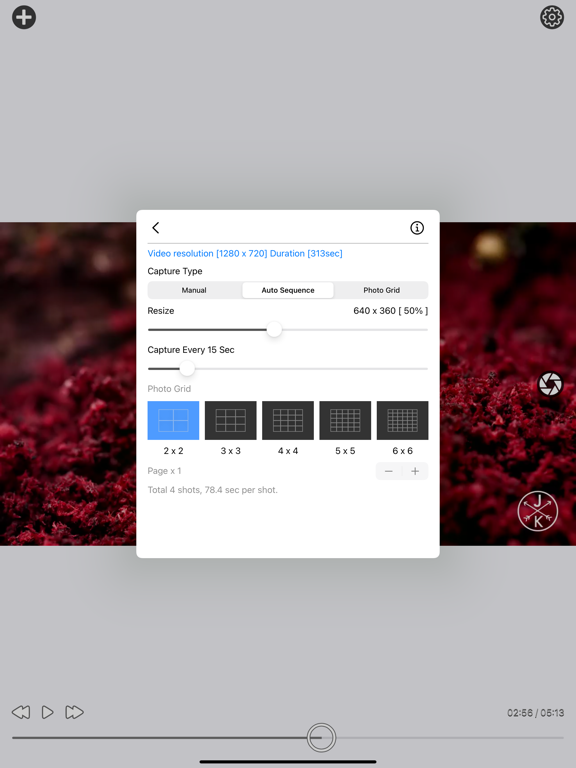Click the Resize slider handle
576x768 pixels.
tap(274, 330)
